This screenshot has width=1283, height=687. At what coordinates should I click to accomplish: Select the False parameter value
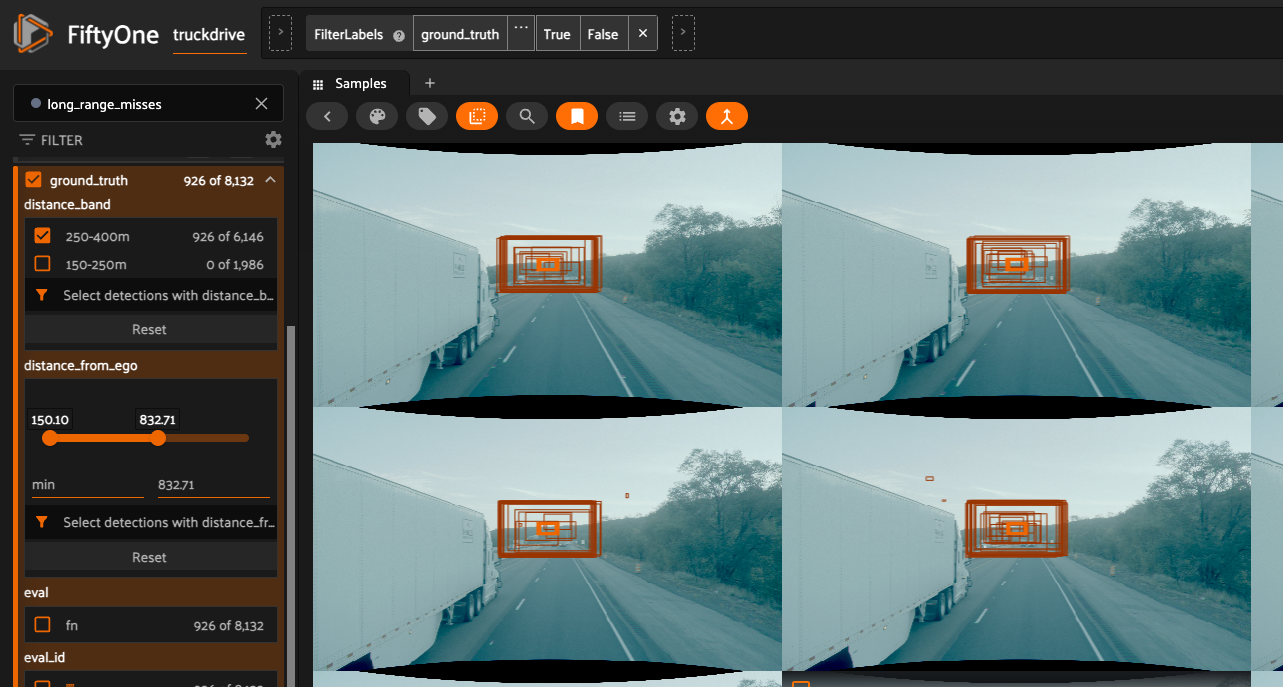603,34
